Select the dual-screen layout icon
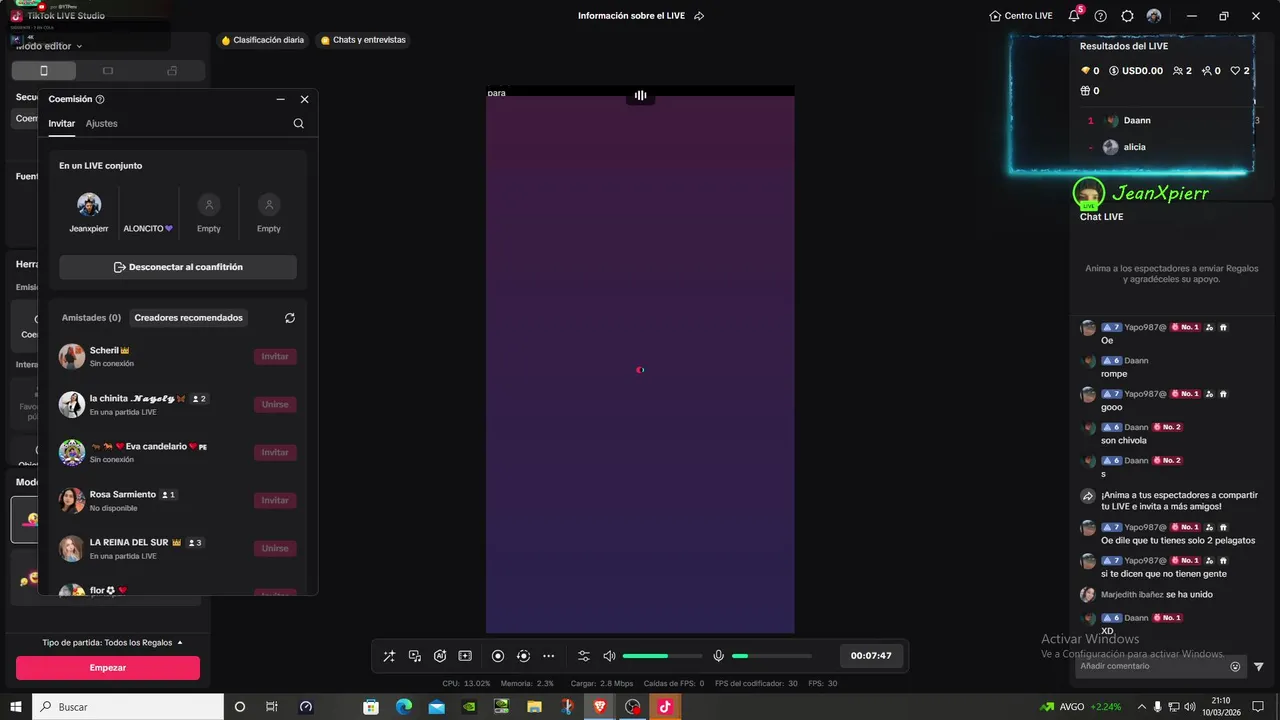 pos(172,71)
